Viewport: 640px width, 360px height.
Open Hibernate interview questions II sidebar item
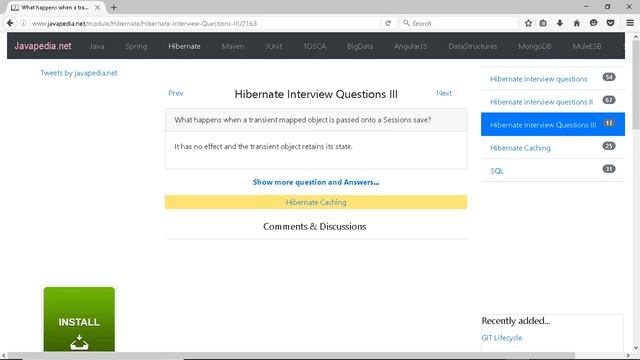tap(552, 102)
